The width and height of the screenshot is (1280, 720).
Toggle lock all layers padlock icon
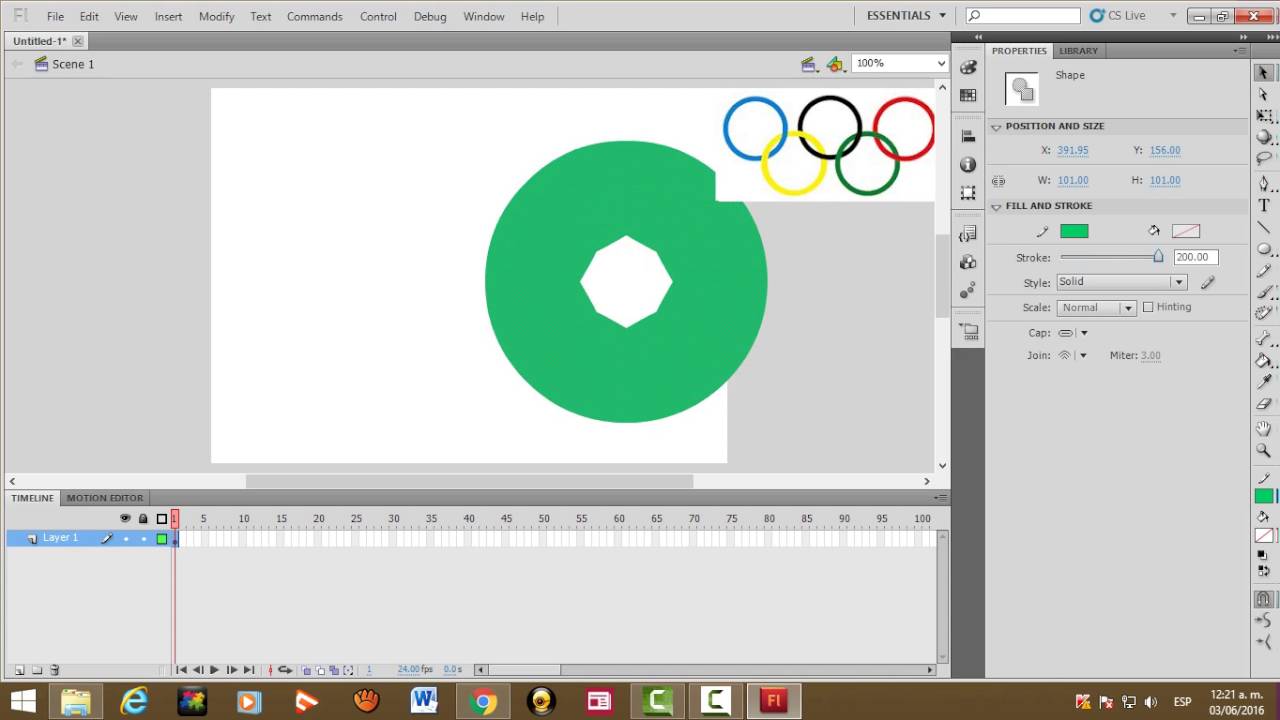143,518
